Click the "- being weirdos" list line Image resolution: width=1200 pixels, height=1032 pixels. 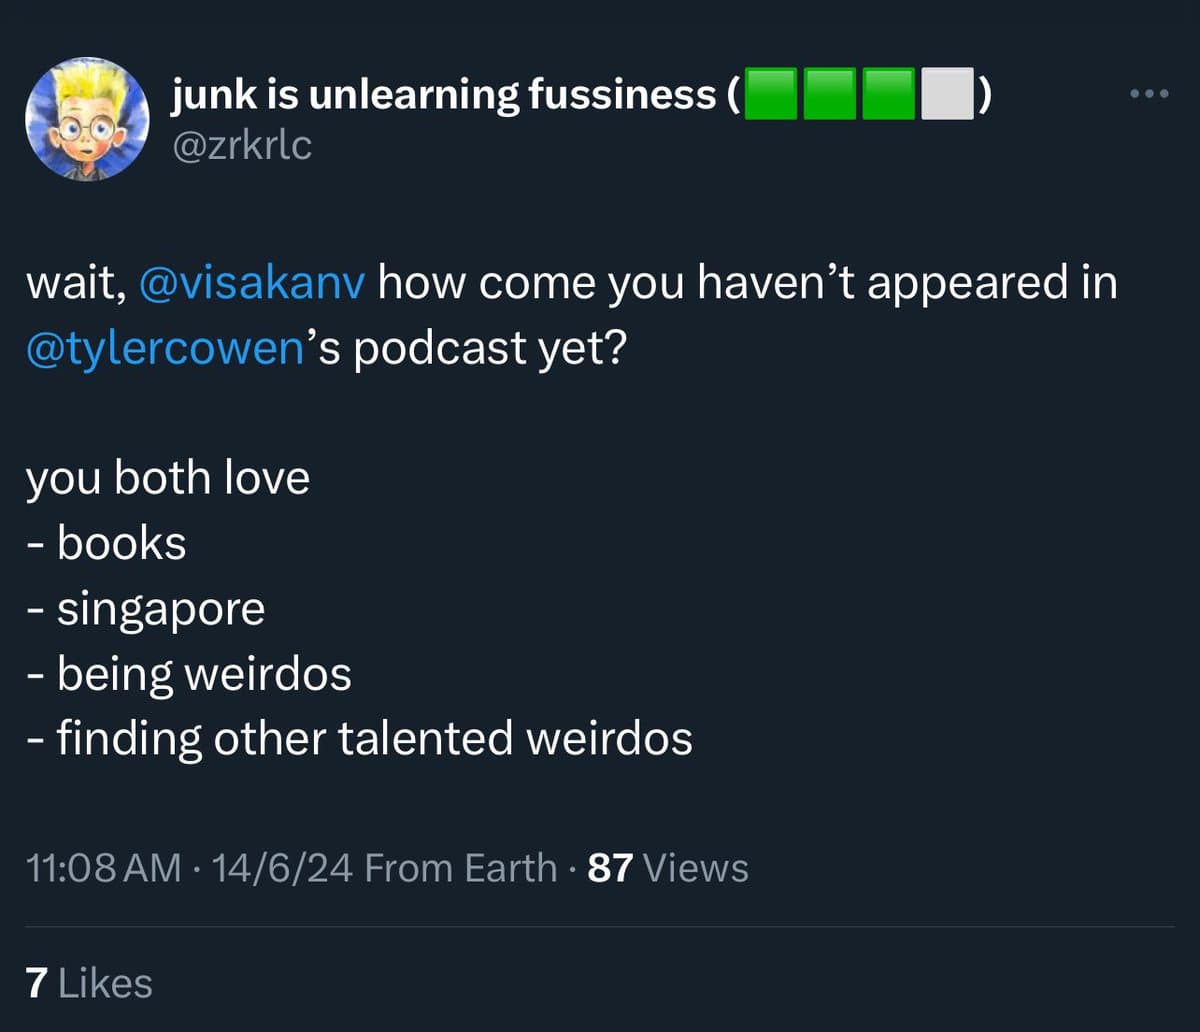(189, 674)
